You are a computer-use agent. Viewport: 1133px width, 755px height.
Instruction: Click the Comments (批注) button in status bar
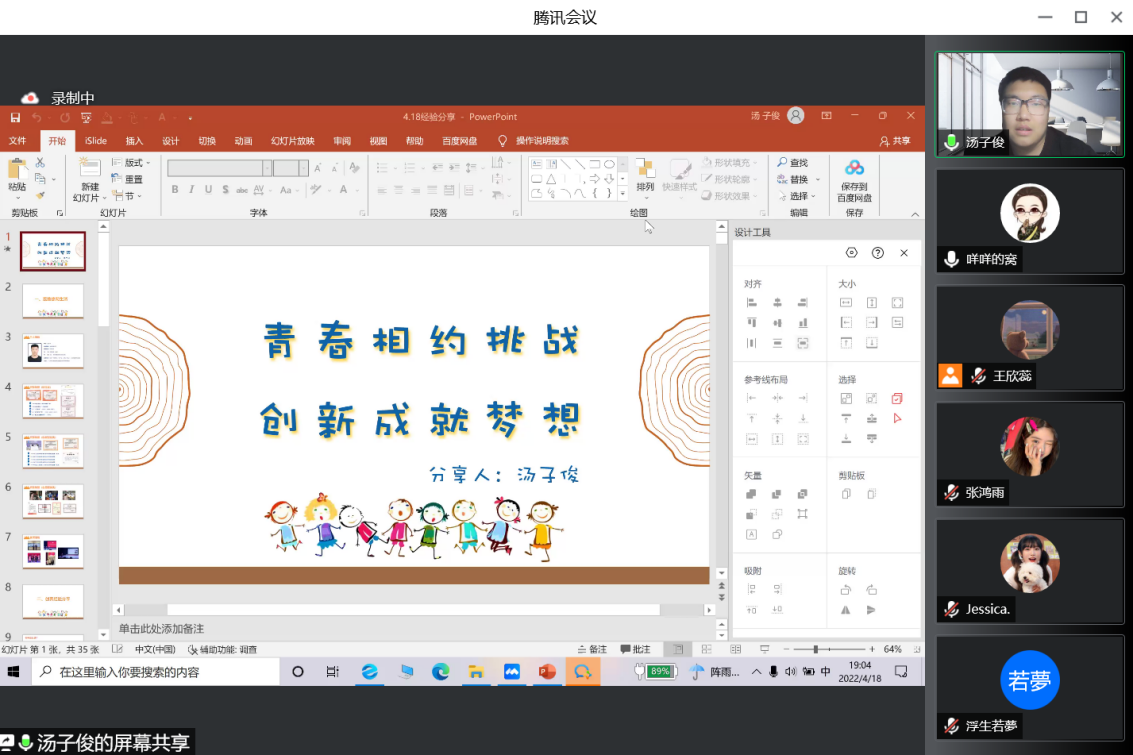pyautogui.click(x=635, y=649)
